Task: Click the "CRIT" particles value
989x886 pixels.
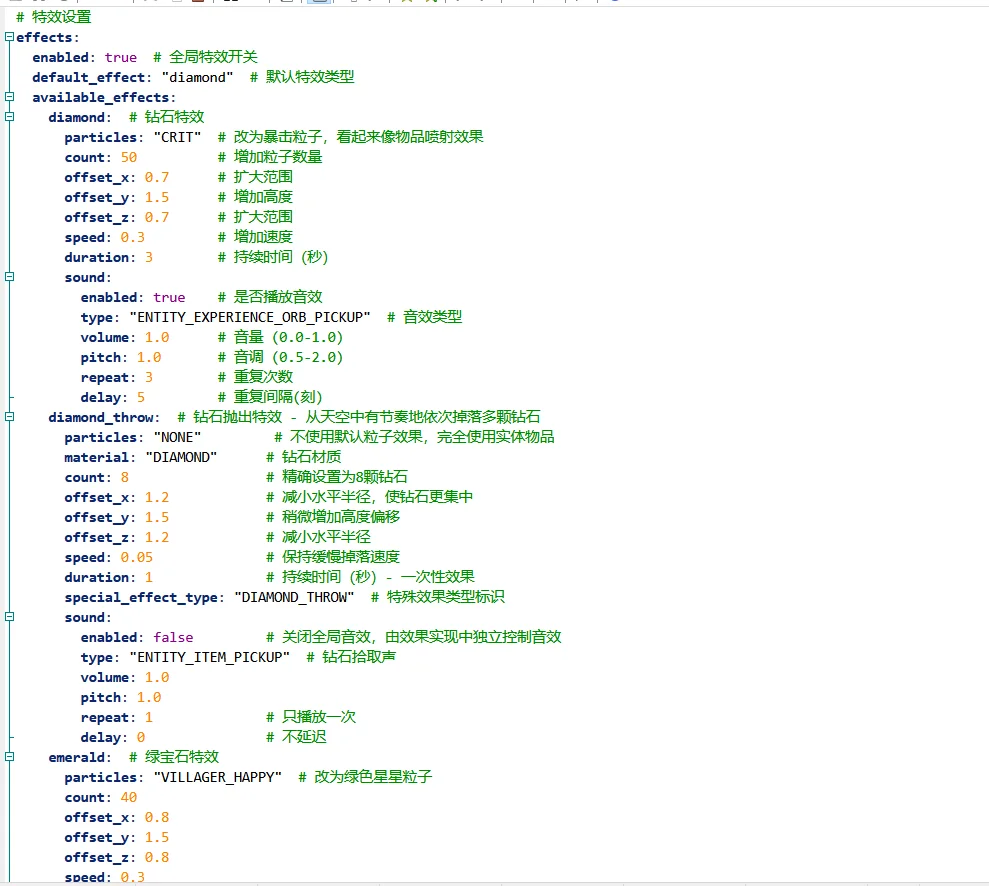Action: coord(177,137)
